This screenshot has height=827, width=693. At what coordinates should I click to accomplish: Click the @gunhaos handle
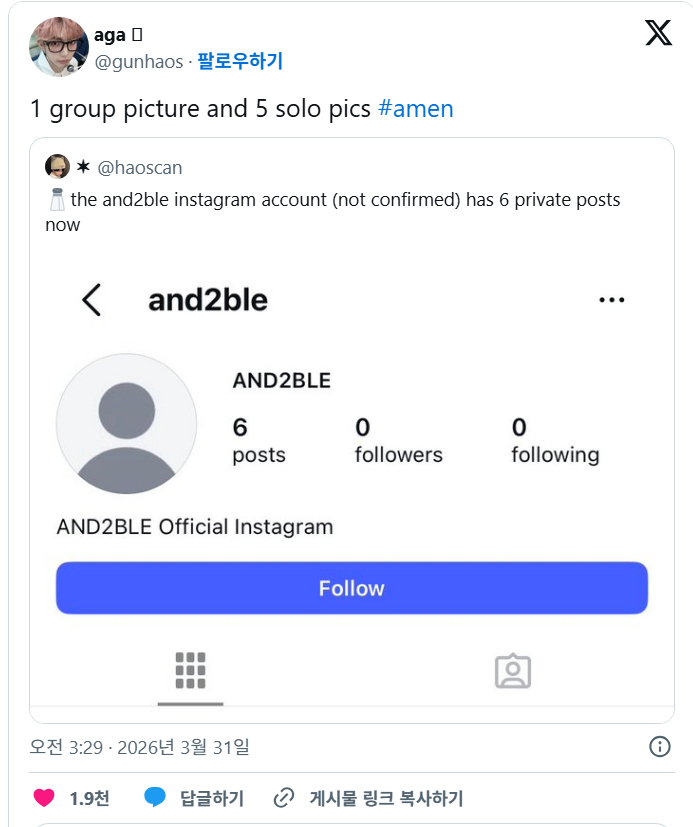pyautogui.click(x=139, y=62)
